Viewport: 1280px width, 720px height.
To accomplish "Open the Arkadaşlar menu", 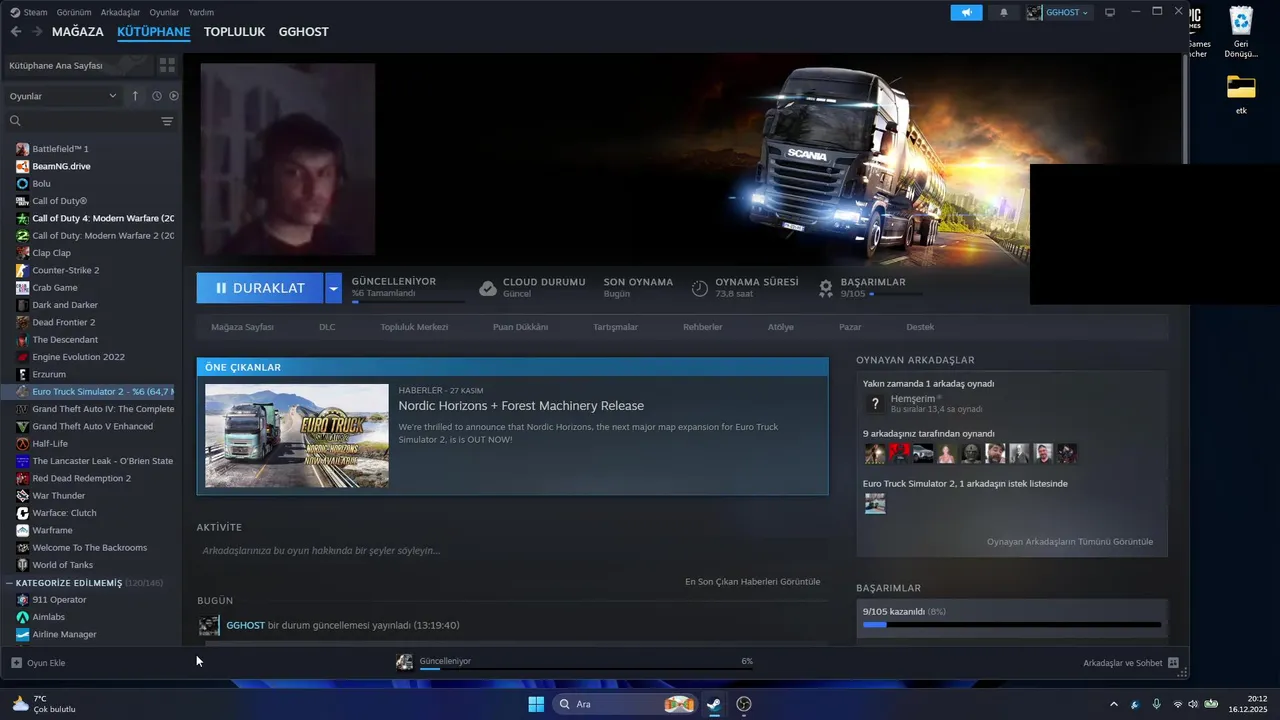I will 121,12.
